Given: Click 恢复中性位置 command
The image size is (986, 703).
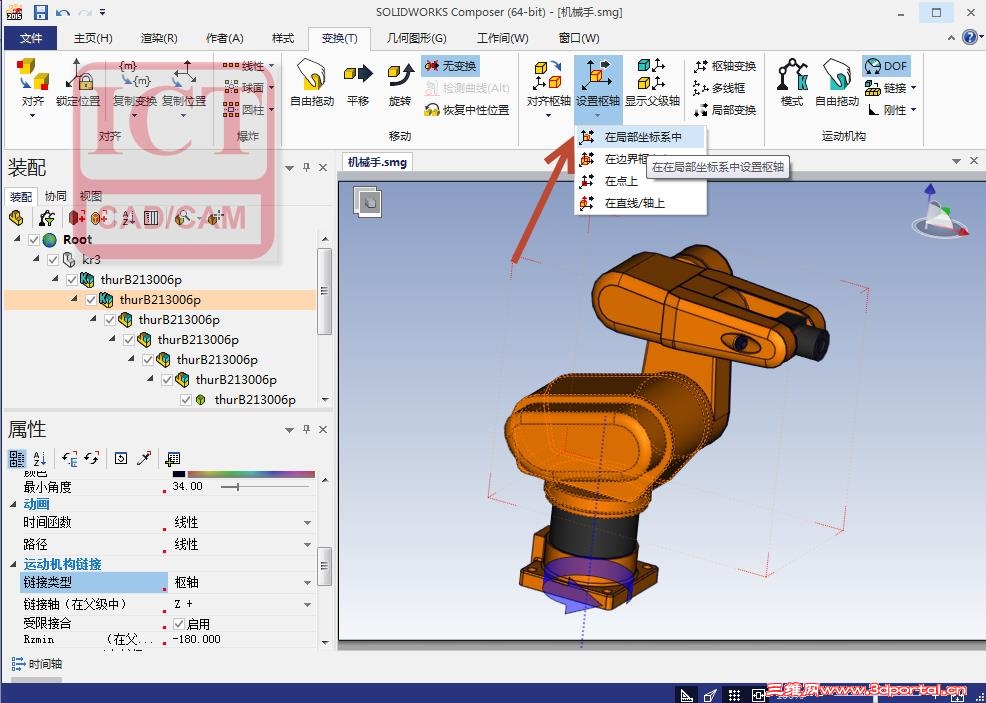Looking at the screenshot, I should 467,110.
